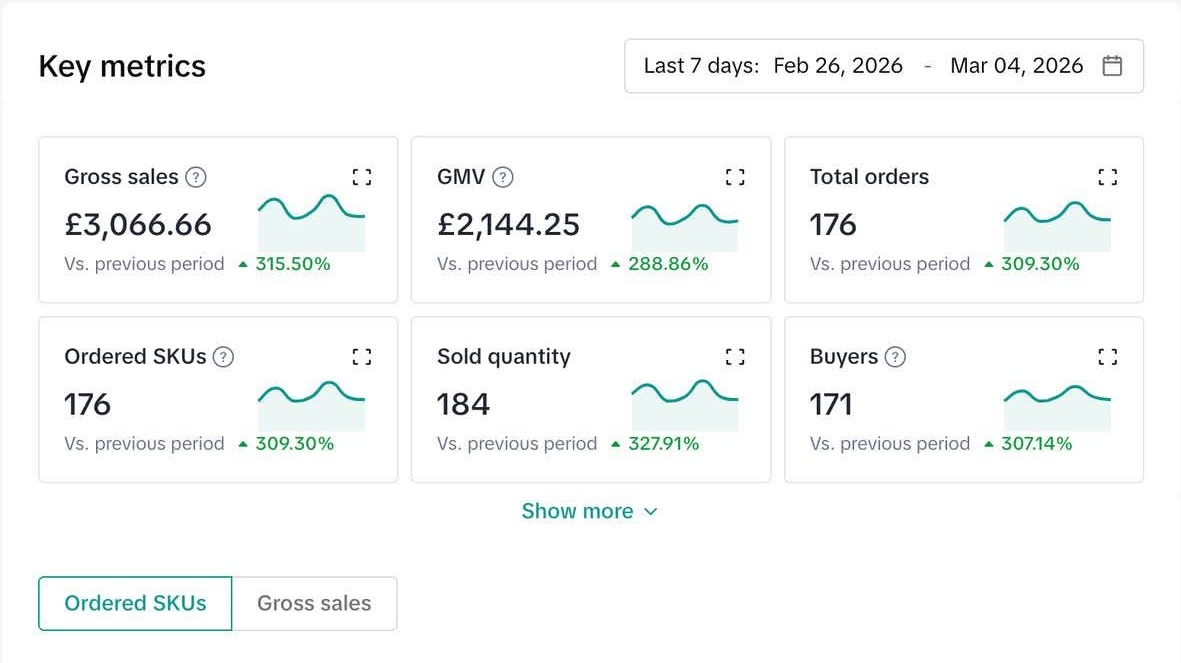Open the calendar icon in date picker
1181x663 pixels.
click(x=1112, y=66)
